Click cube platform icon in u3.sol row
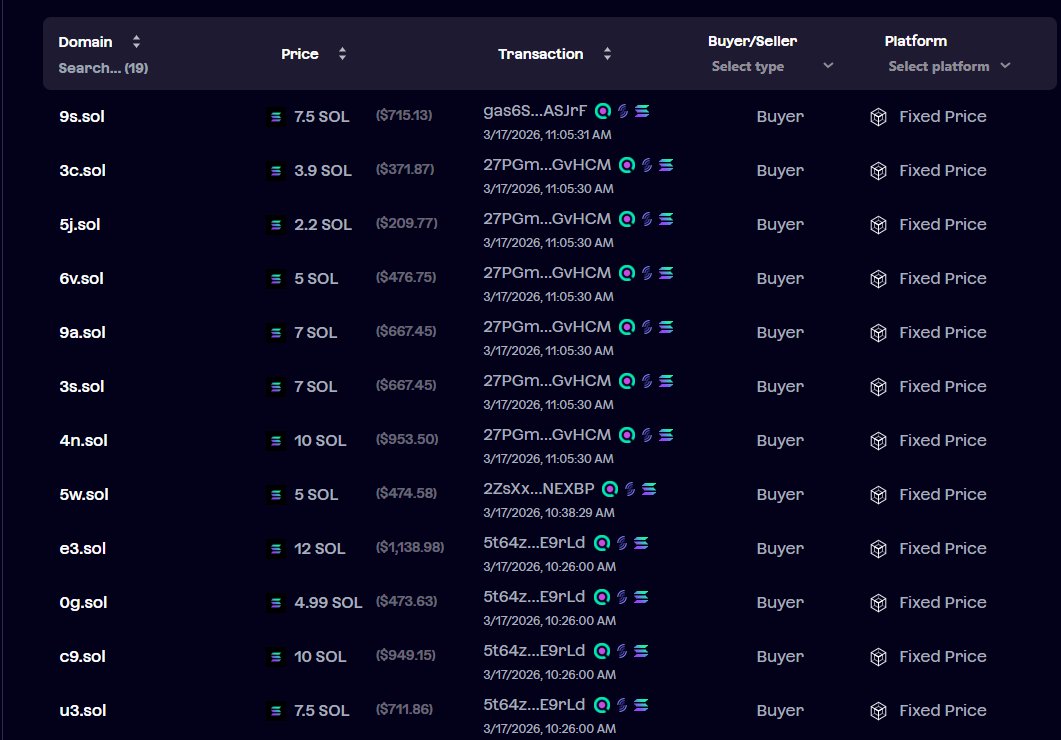The image size is (1061, 740). 878,711
